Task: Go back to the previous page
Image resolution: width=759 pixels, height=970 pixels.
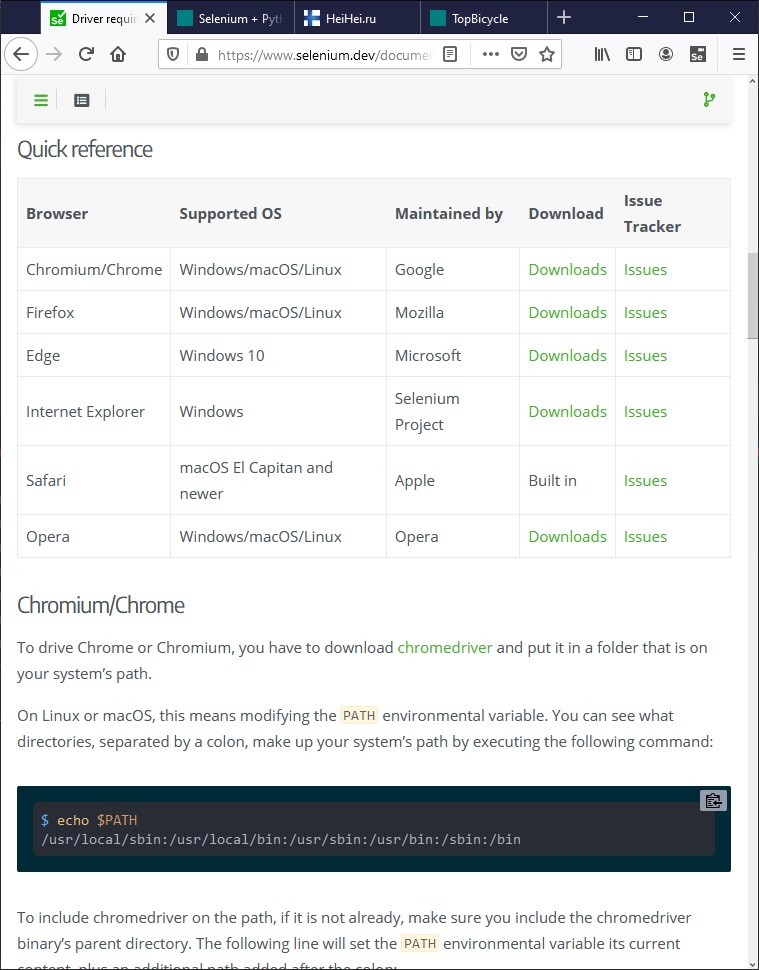Action: pos(21,54)
